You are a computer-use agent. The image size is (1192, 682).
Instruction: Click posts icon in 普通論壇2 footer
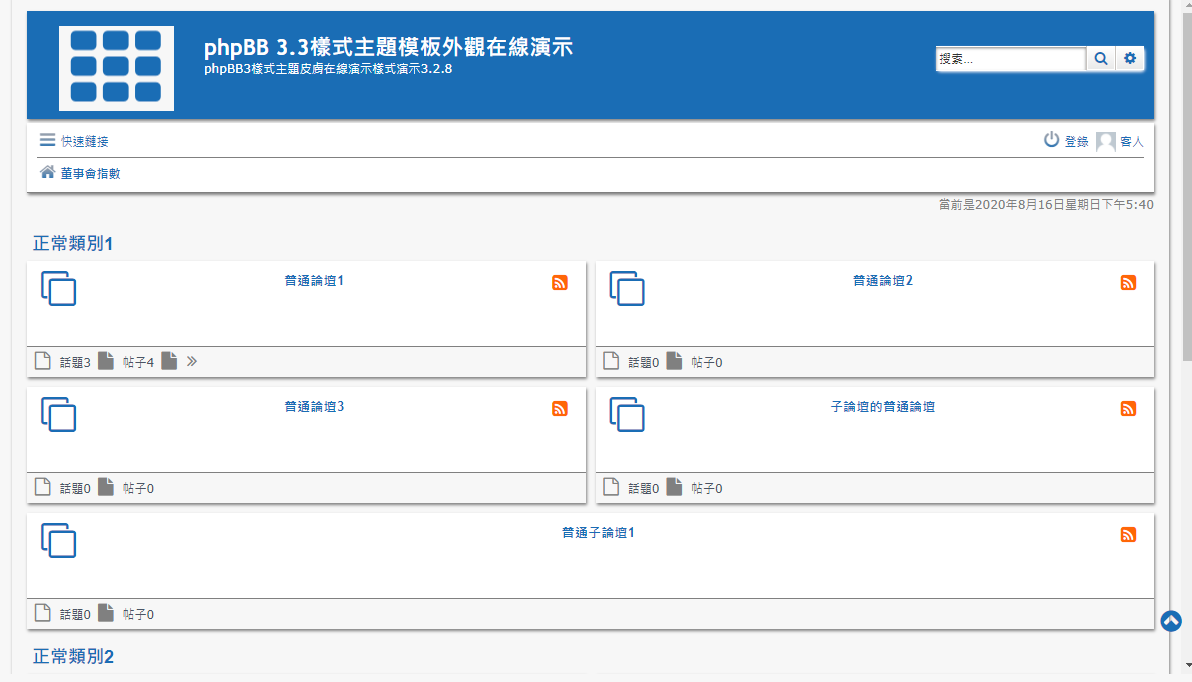coord(674,360)
